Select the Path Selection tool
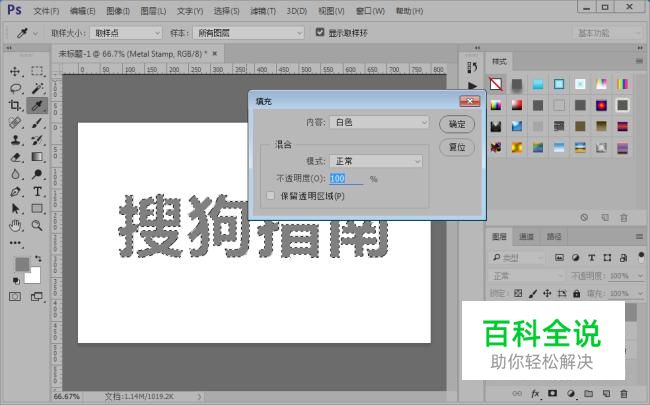Screen dimensions: 650x405 (15, 209)
